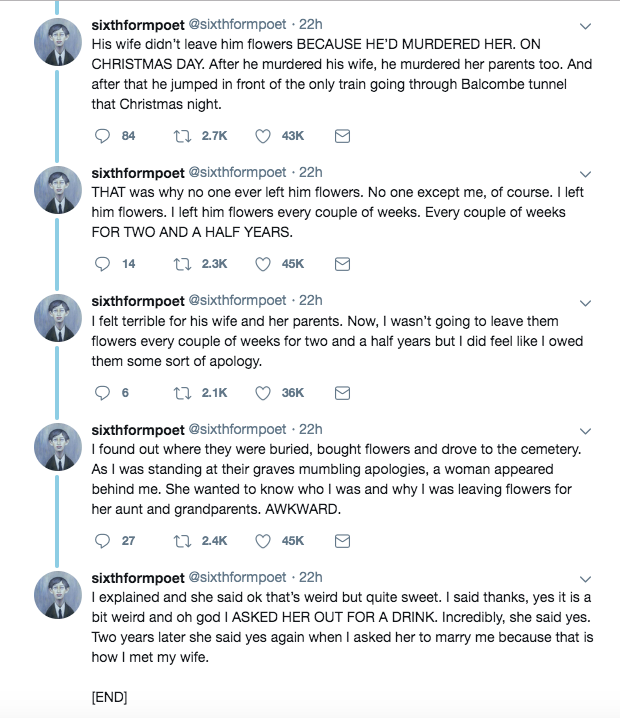Viewport: 620px width, 718px height.
Task: Open chevron menu on 'I felt terrible' tweet
Action: click(585, 303)
